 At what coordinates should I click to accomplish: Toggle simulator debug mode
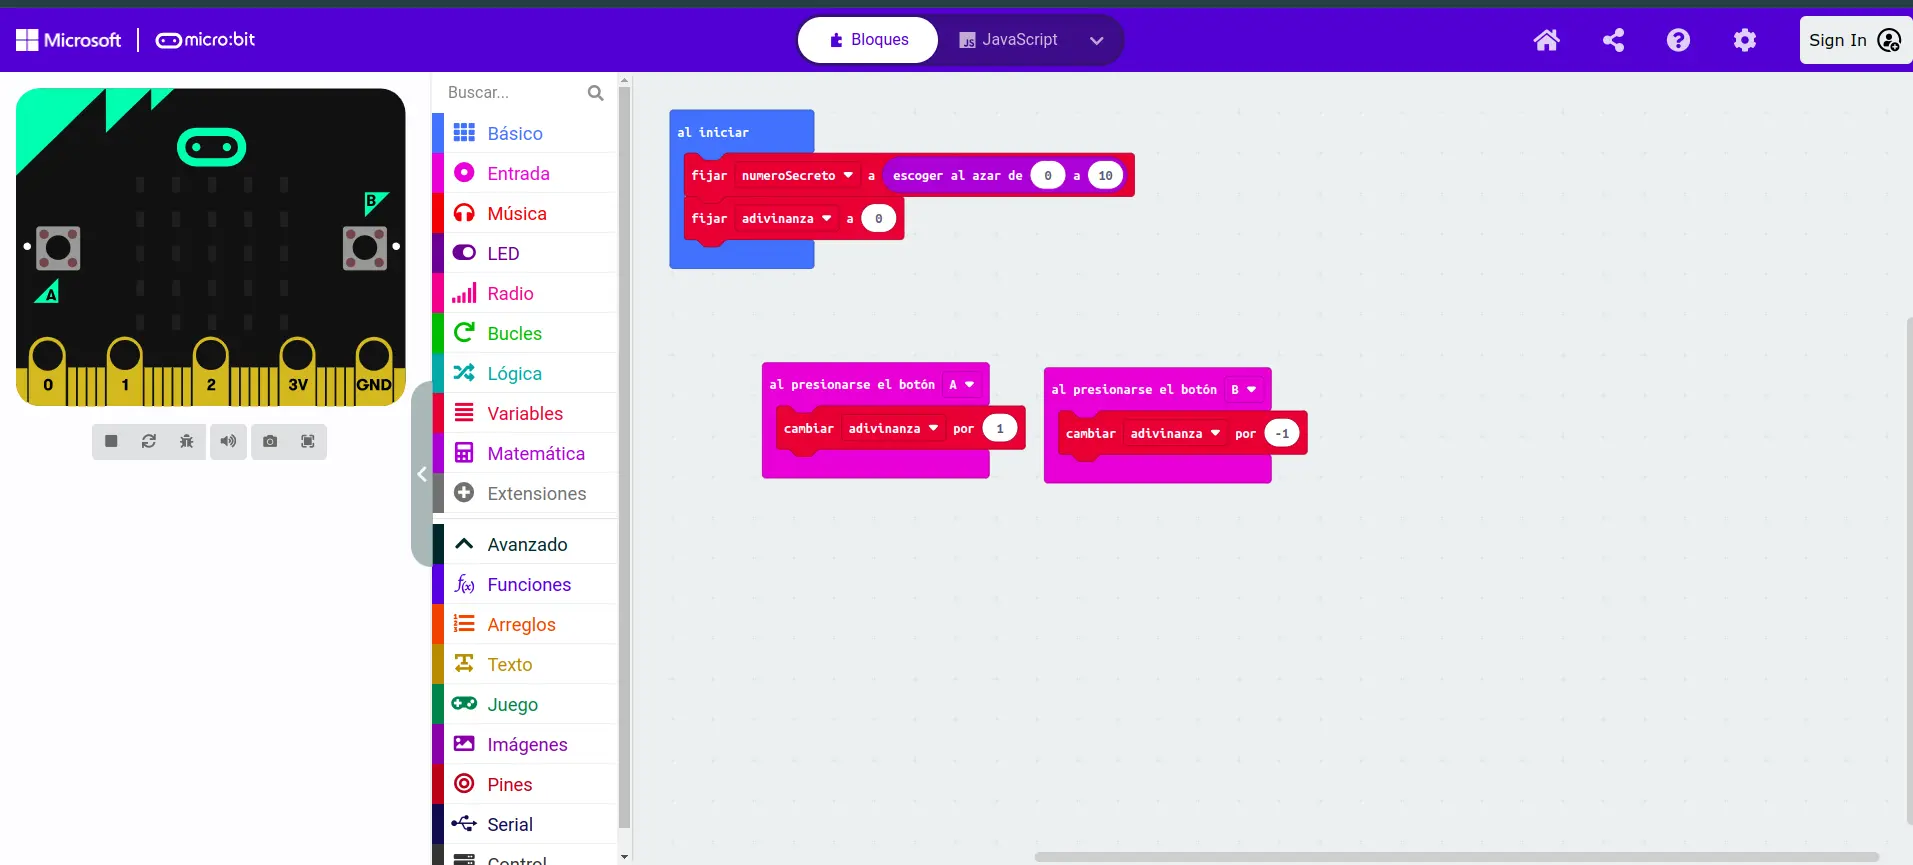[x=187, y=441]
